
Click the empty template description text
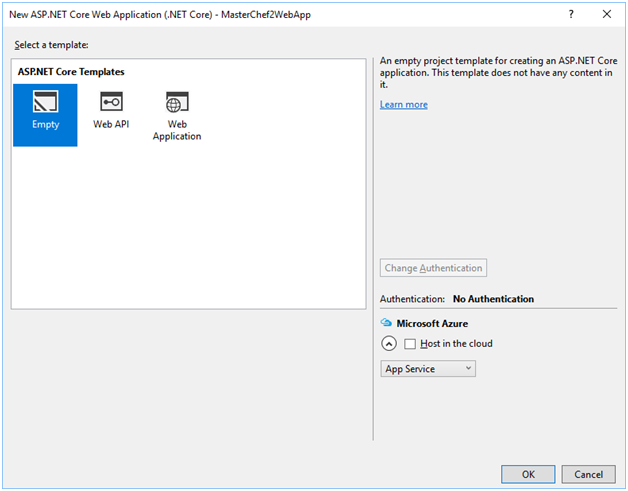pyautogui.click(x=498, y=72)
